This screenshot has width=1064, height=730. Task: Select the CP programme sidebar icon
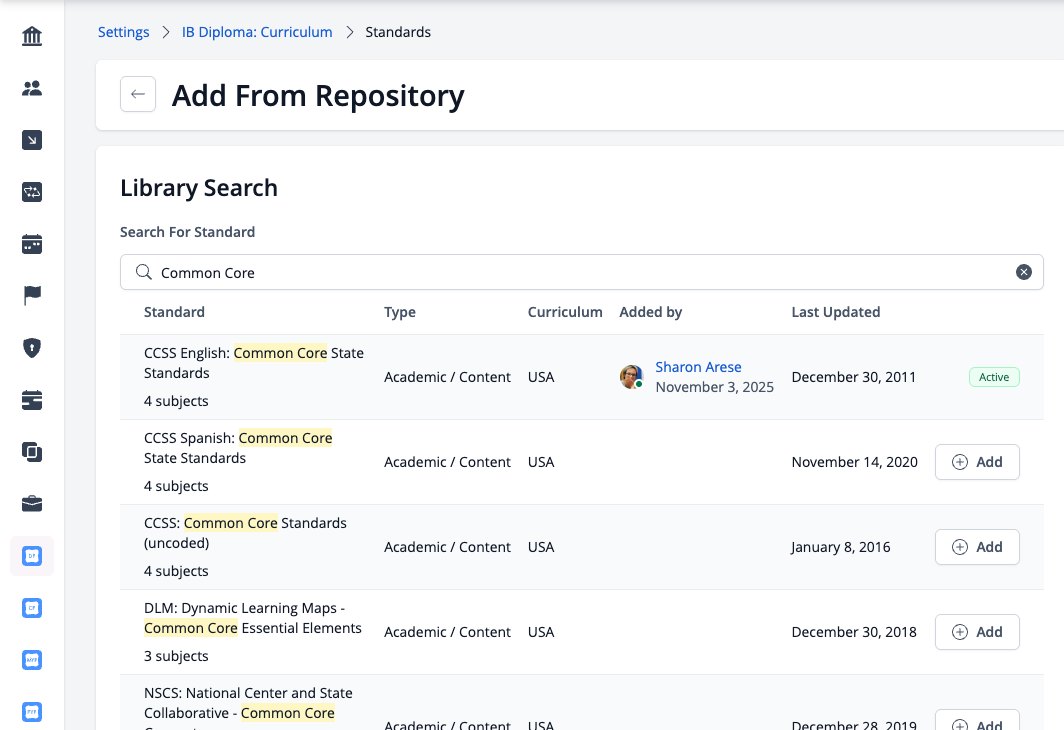click(32, 608)
